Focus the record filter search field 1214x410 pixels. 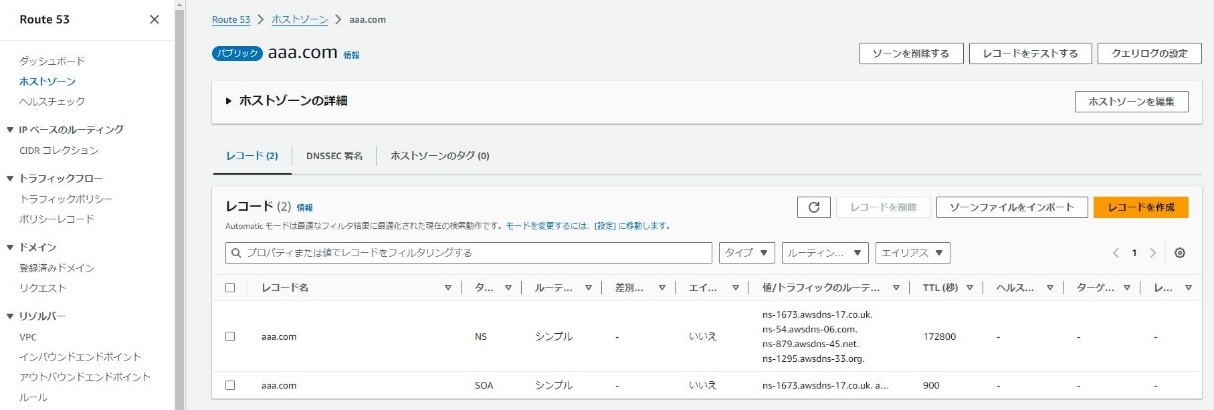tap(469, 253)
